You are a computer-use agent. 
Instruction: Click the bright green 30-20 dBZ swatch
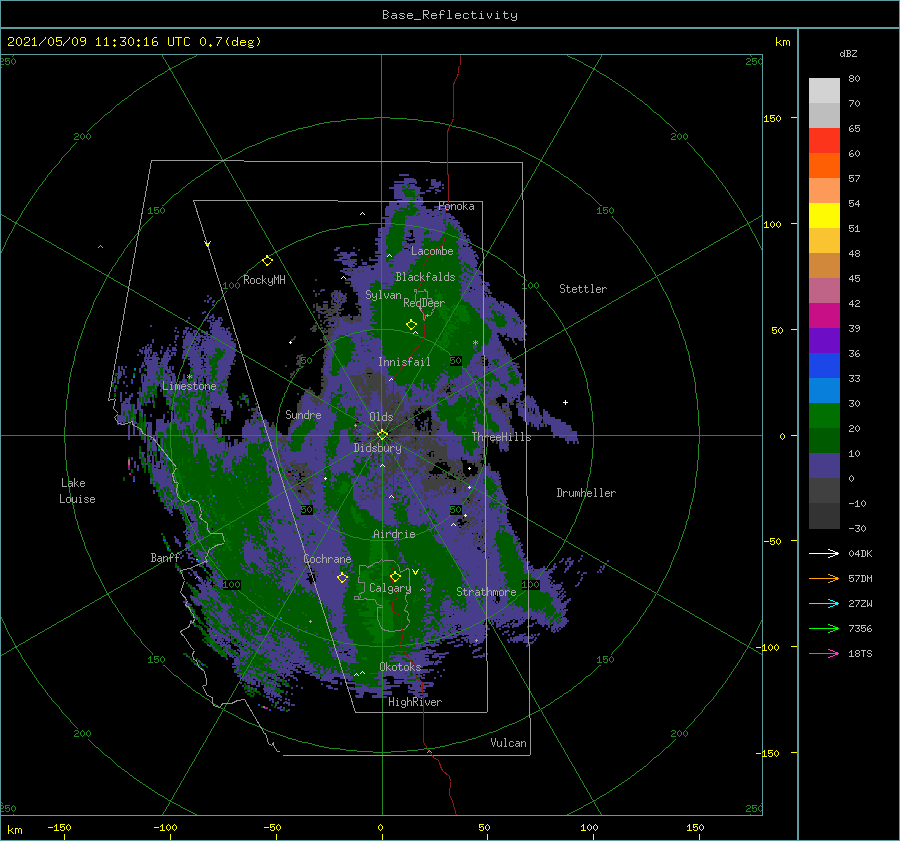[824, 416]
